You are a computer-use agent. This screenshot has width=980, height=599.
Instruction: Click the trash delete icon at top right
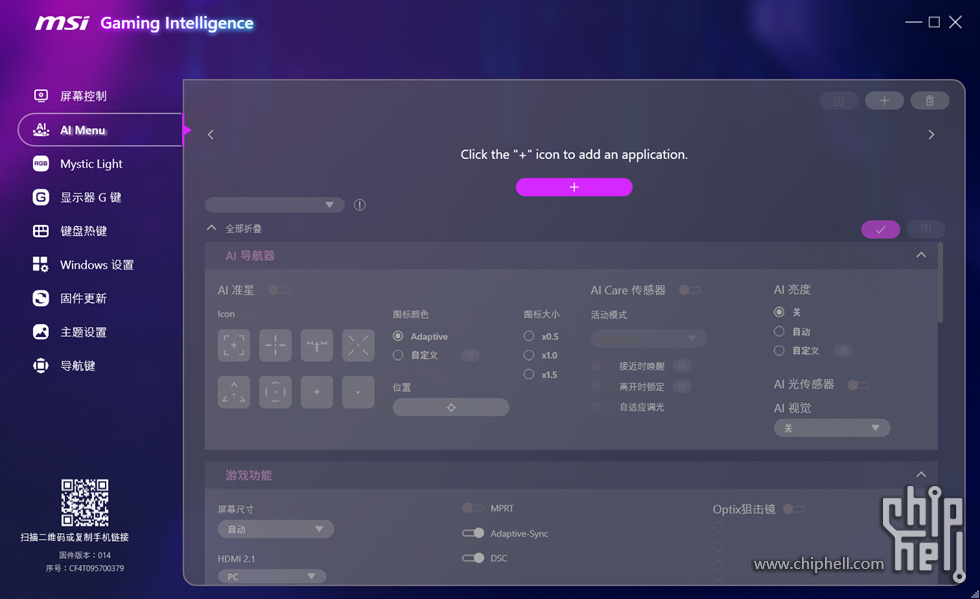[929, 101]
